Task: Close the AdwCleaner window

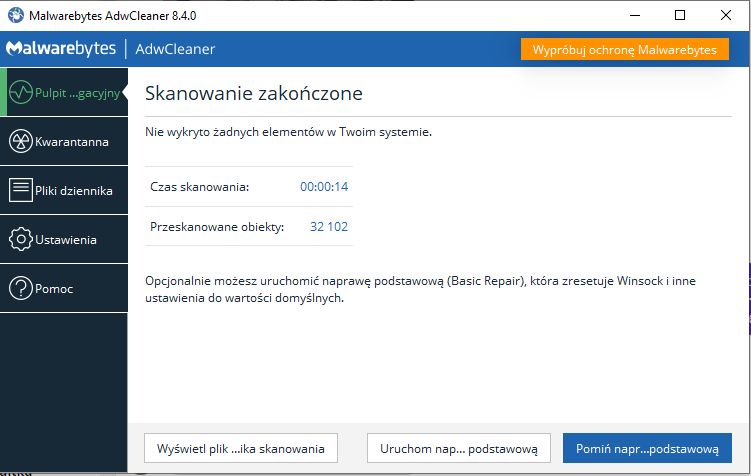Action: (x=726, y=15)
